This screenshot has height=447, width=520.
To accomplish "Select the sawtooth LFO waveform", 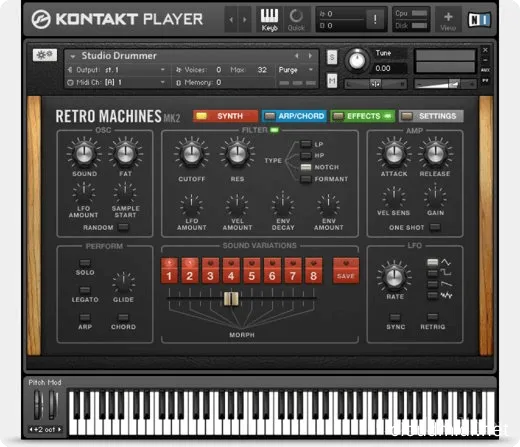I will point(433,284).
